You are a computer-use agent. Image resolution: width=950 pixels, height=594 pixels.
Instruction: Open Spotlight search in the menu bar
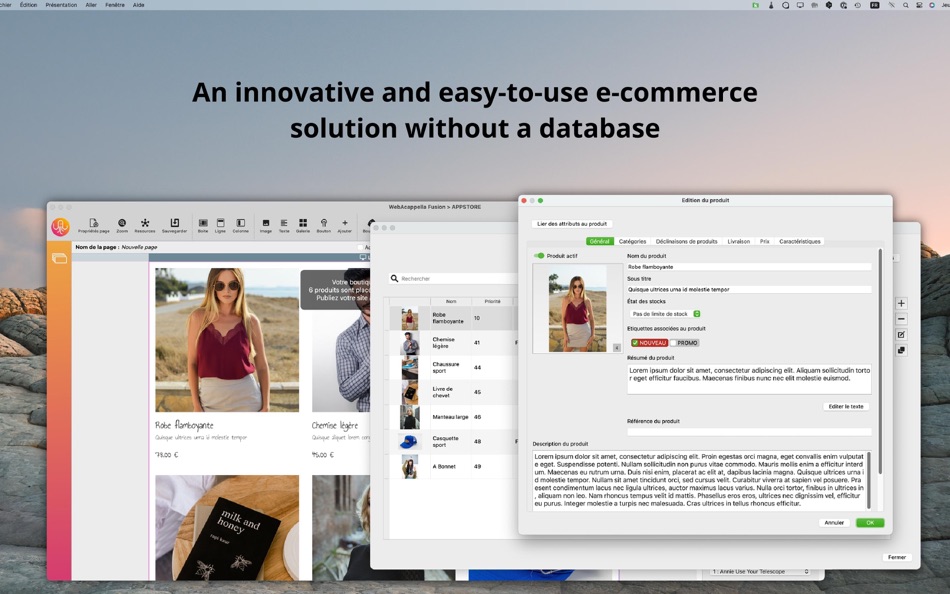point(905,5)
